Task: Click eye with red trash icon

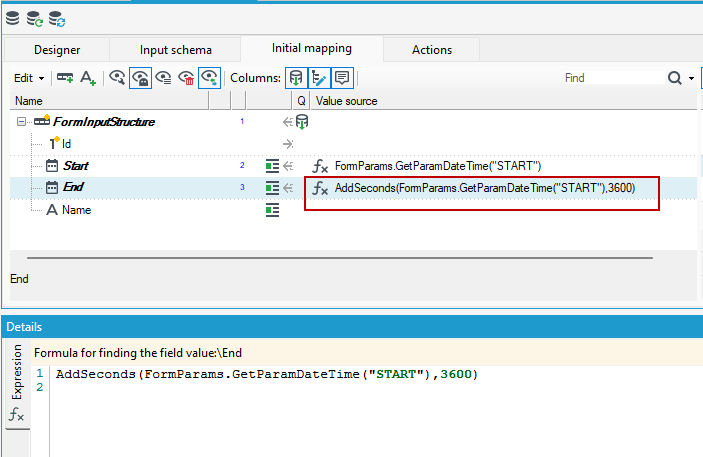Action: (186, 78)
